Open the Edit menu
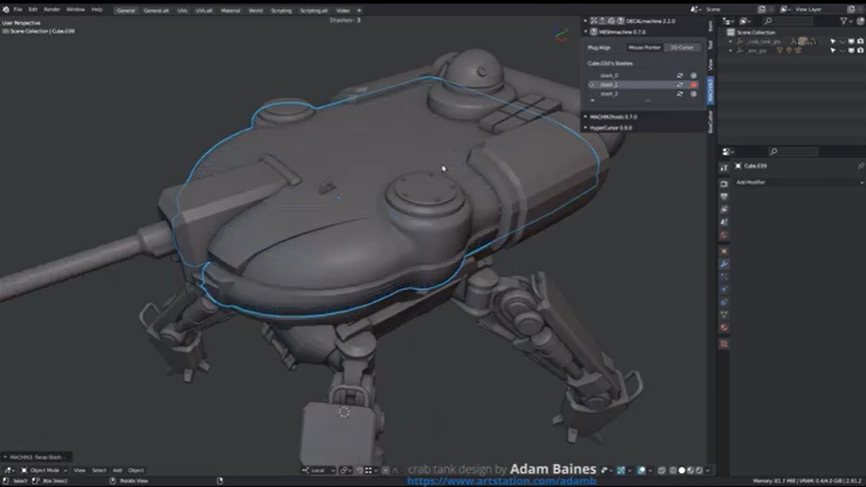The height and width of the screenshot is (487, 866). (33, 9)
